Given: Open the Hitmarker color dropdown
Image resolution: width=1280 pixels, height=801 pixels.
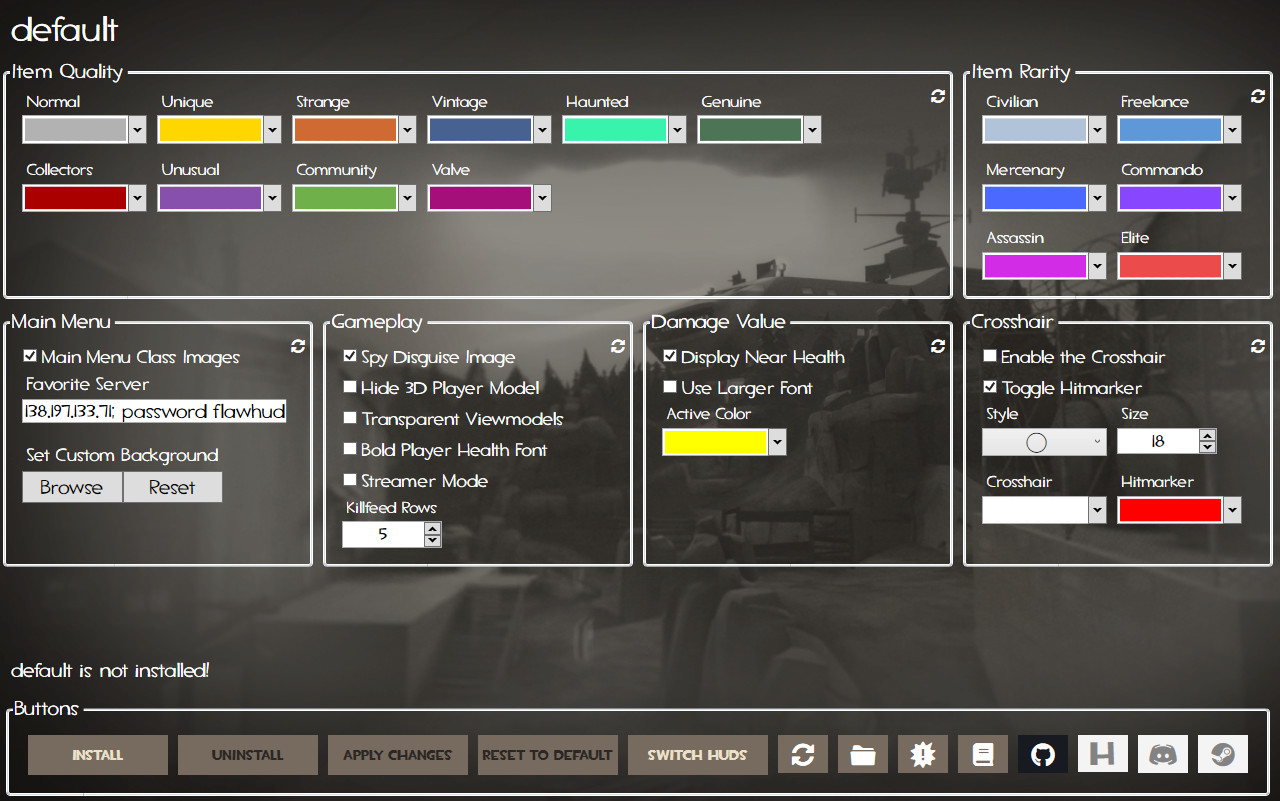Looking at the screenshot, I should [1232, 510].
